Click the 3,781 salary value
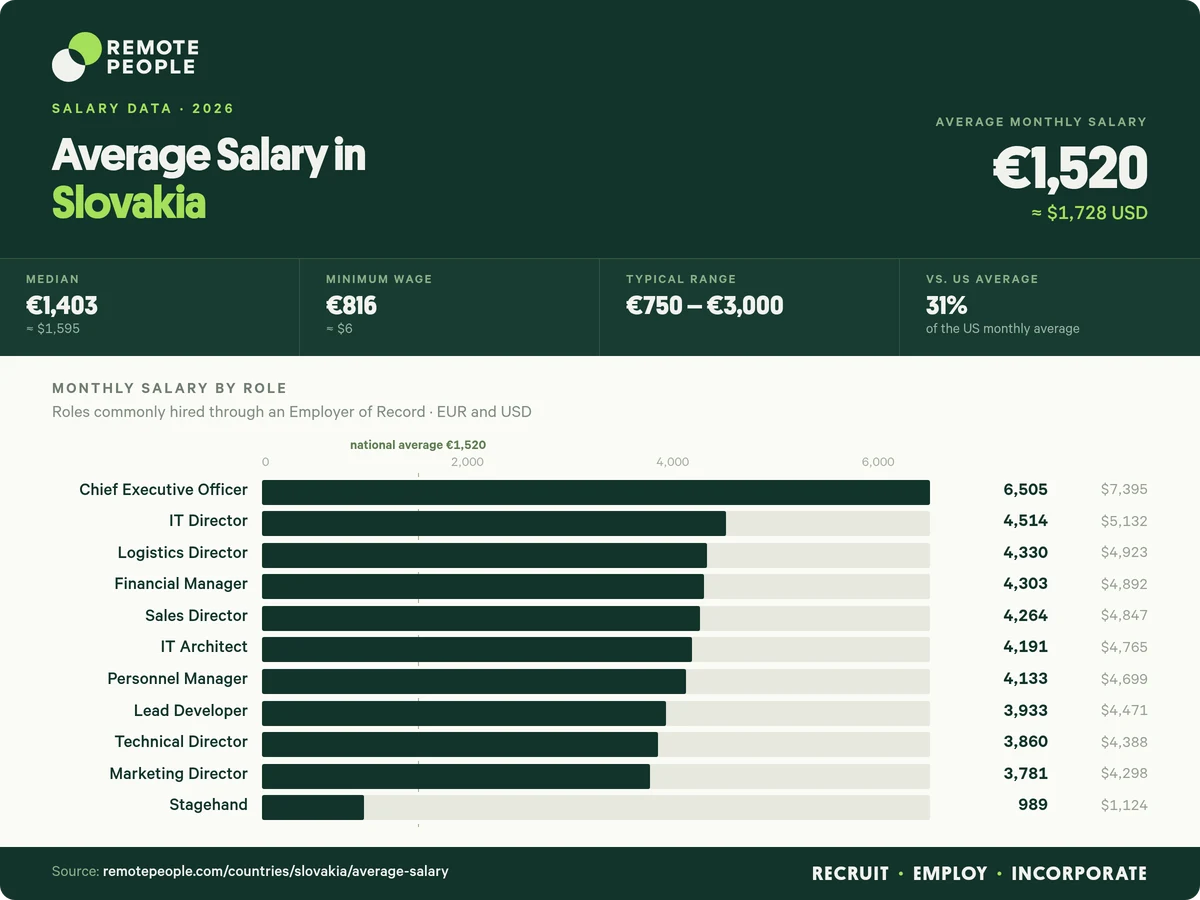The image size is (1200, 900). click(1026, 774)
